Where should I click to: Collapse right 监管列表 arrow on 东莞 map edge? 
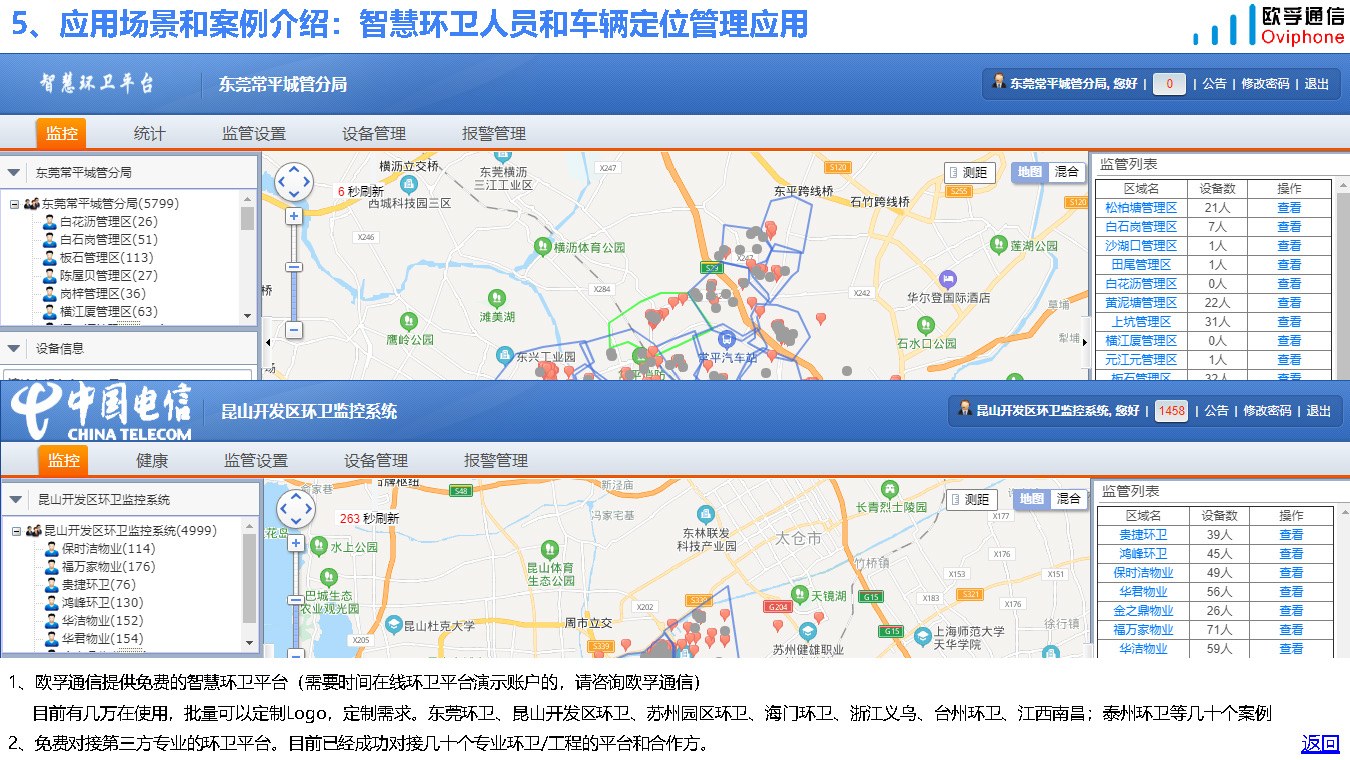click(1085, 342)
